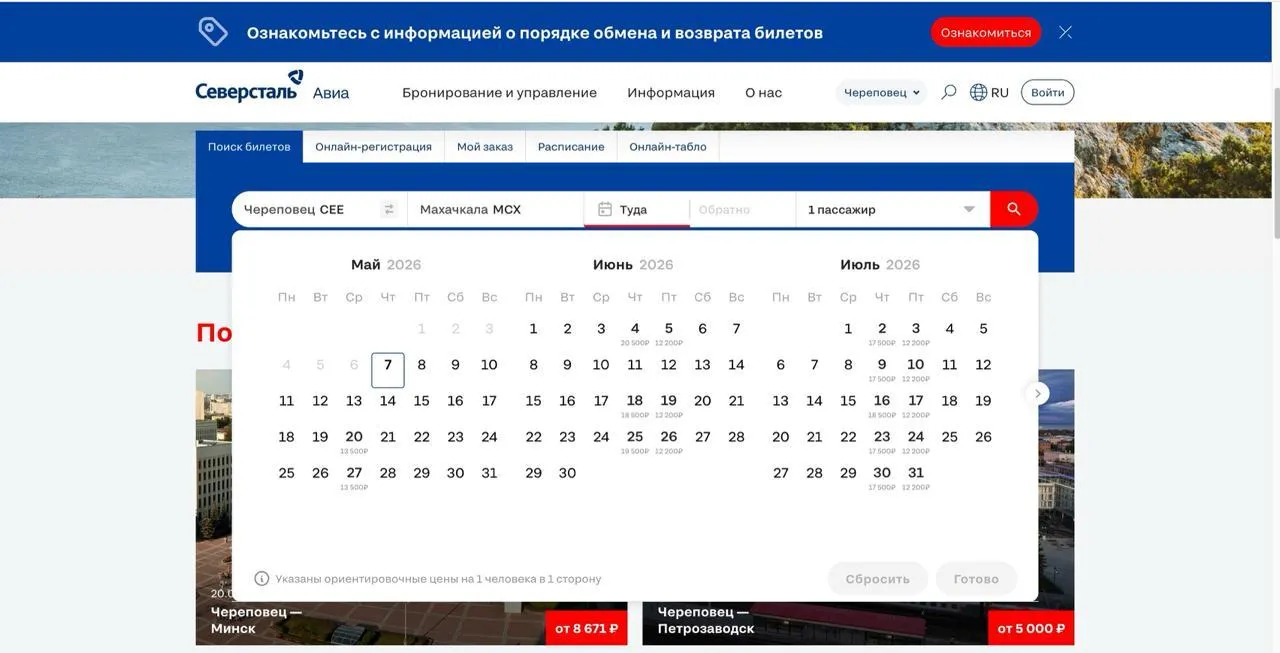Swap origin and destination cities icon
Screen dimensions: 1280x653
tap(389, 209)
